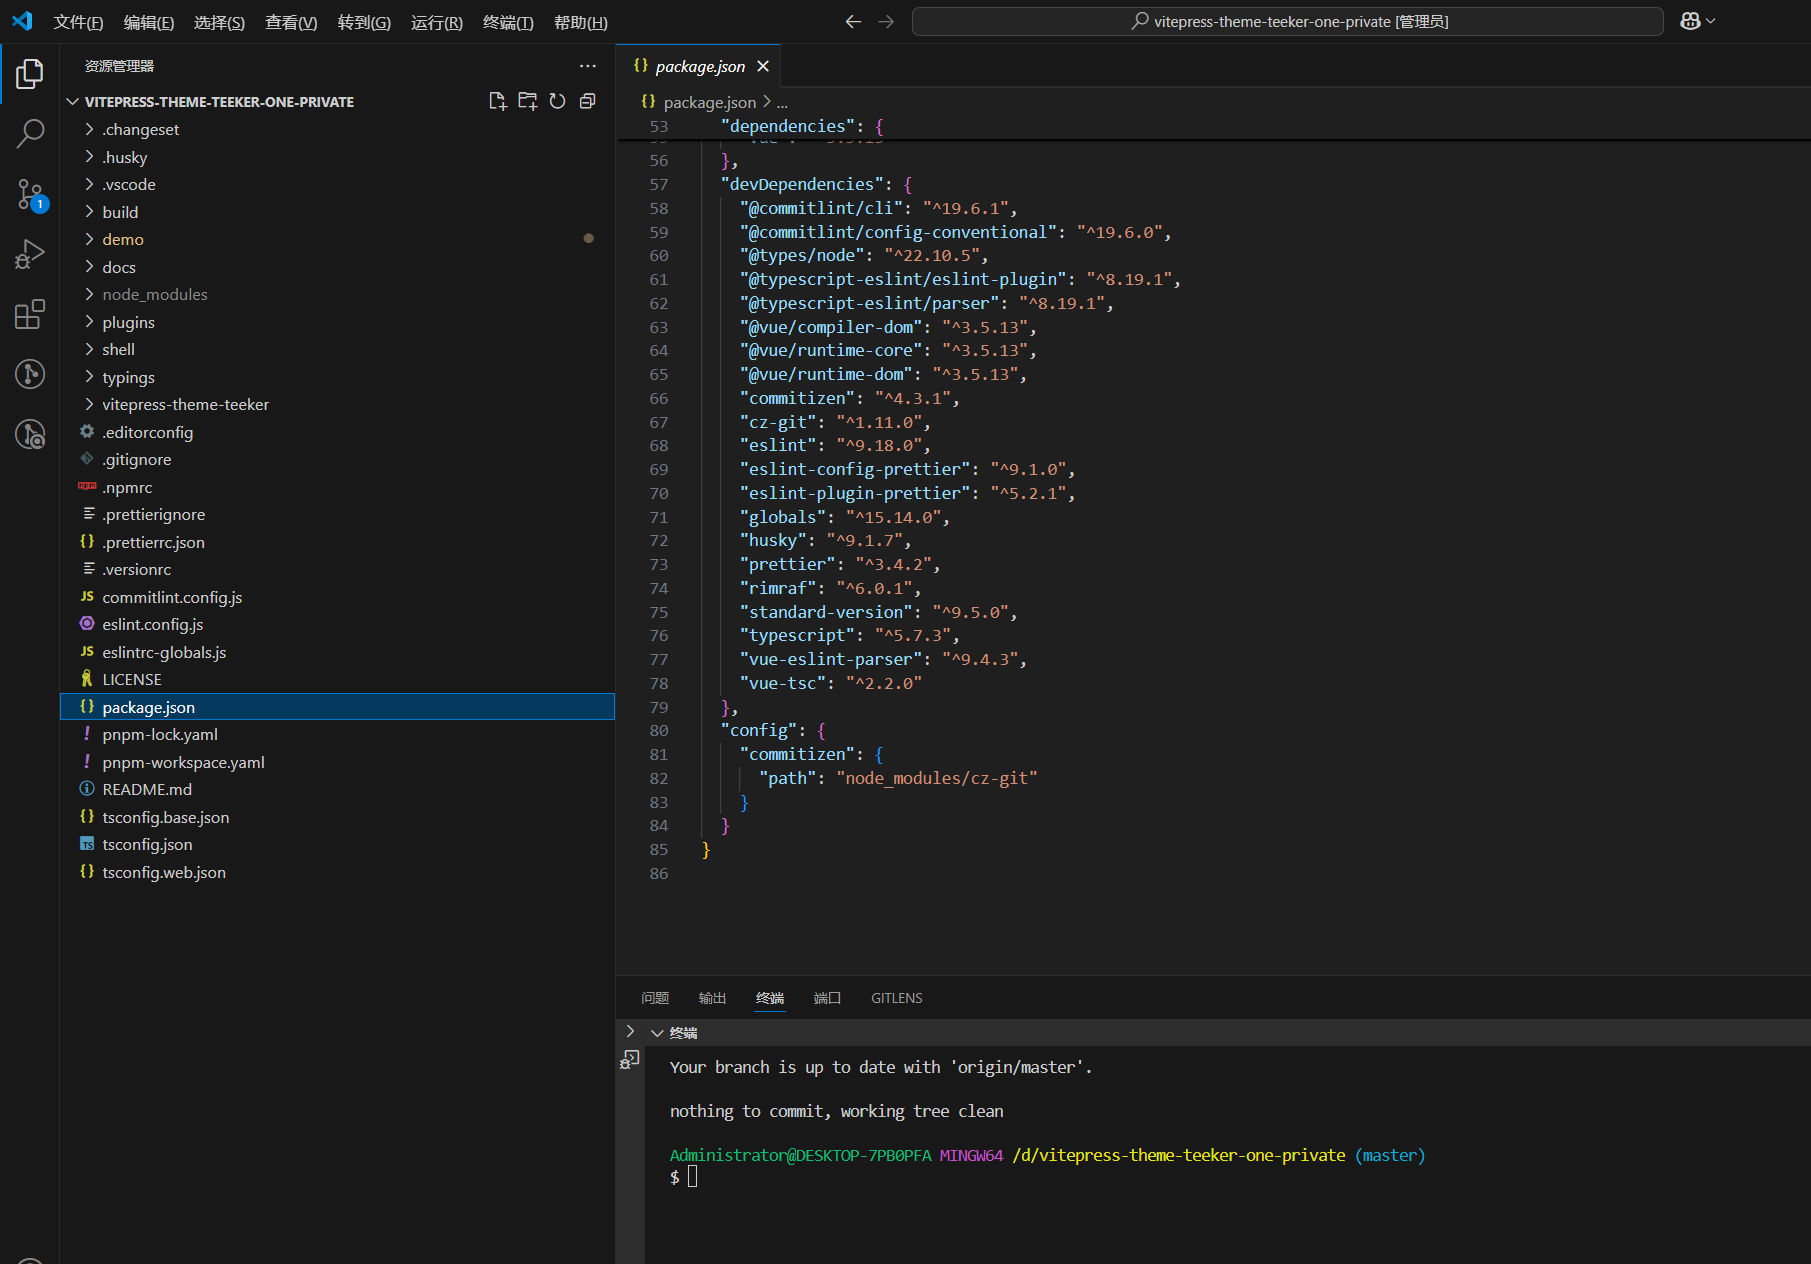
Task: Refresh the explorer file tree
Action: [x=557, y=101]
